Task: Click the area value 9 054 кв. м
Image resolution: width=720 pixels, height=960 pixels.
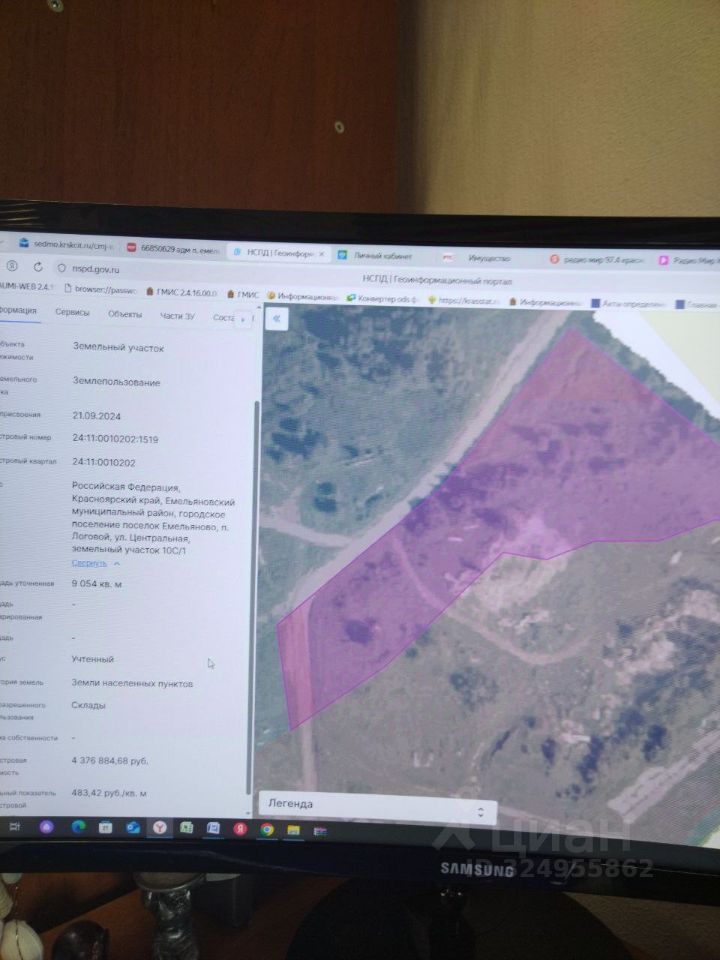Action: [97, 583]
